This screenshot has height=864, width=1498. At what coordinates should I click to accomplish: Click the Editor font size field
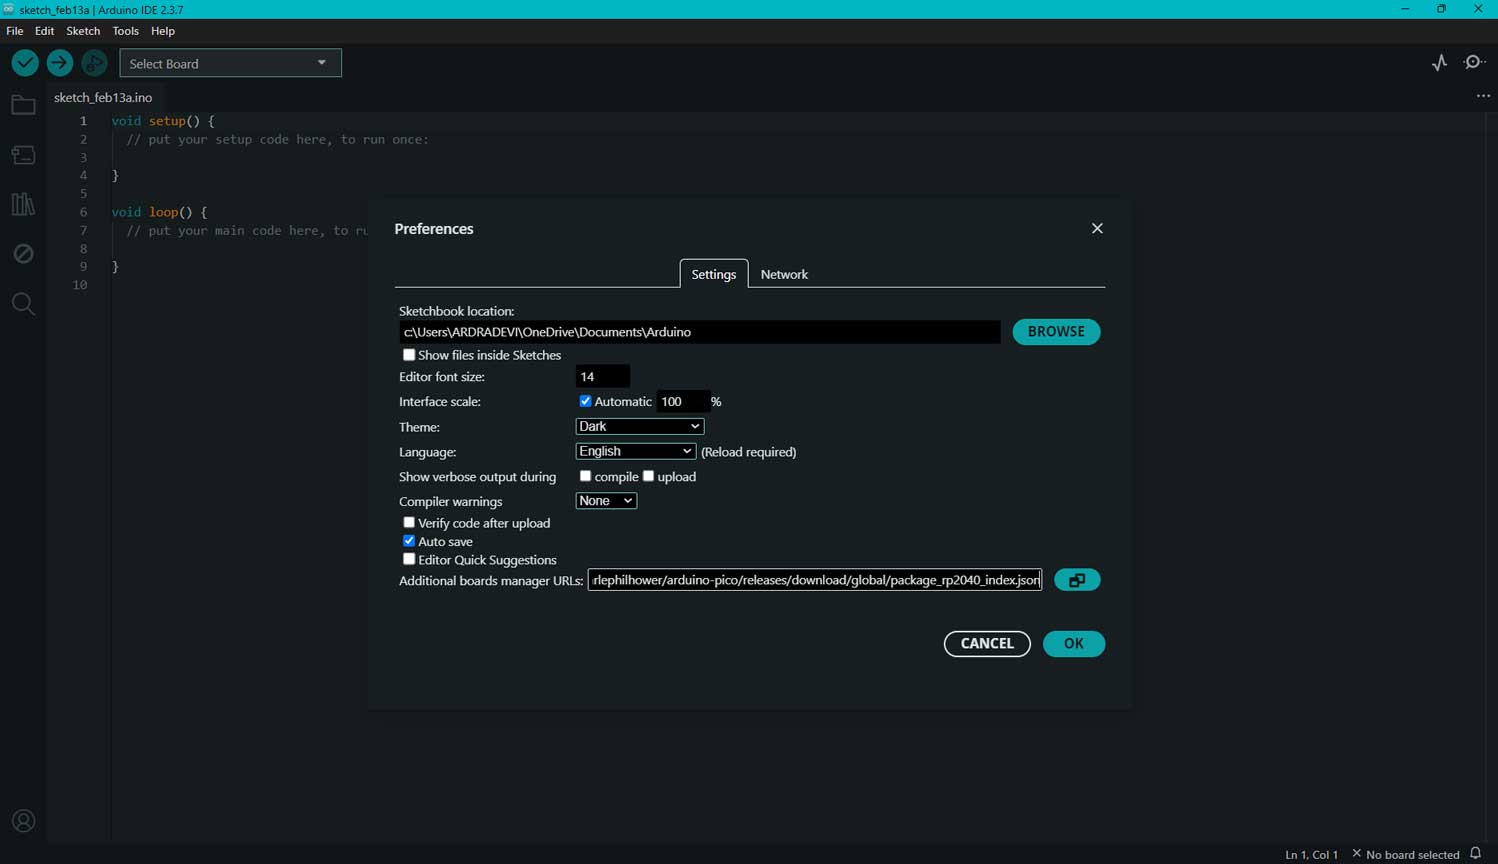pos(603,377)
